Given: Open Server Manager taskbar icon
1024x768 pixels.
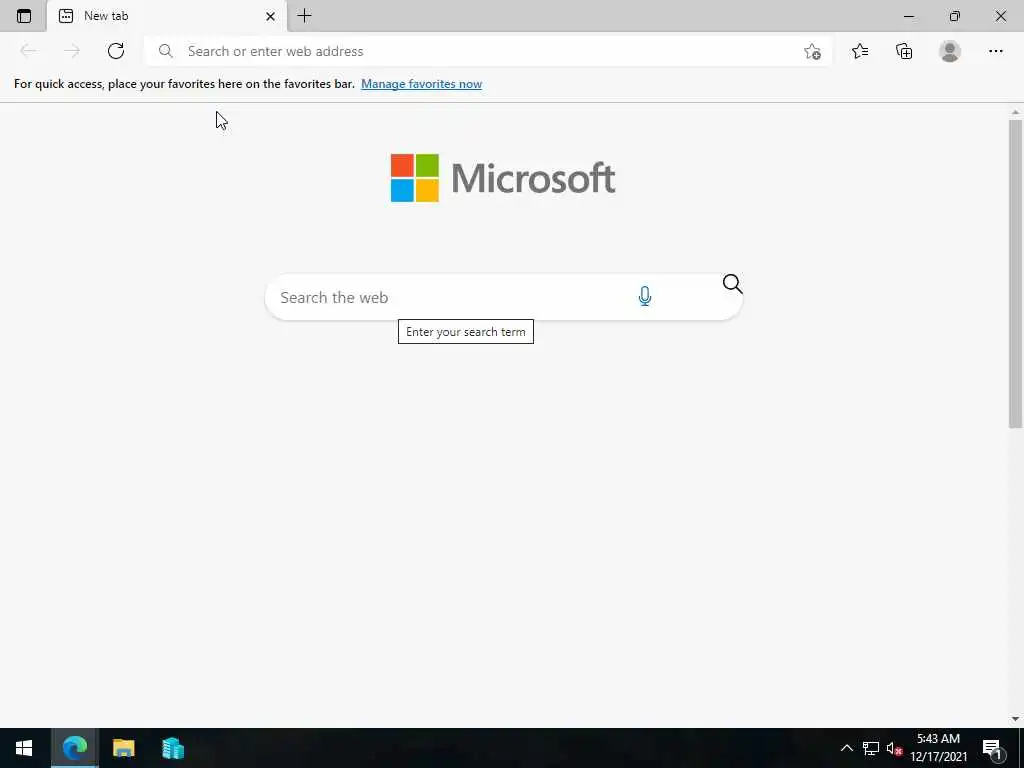Looking at the screenshot, I should (x=173, y=748).
